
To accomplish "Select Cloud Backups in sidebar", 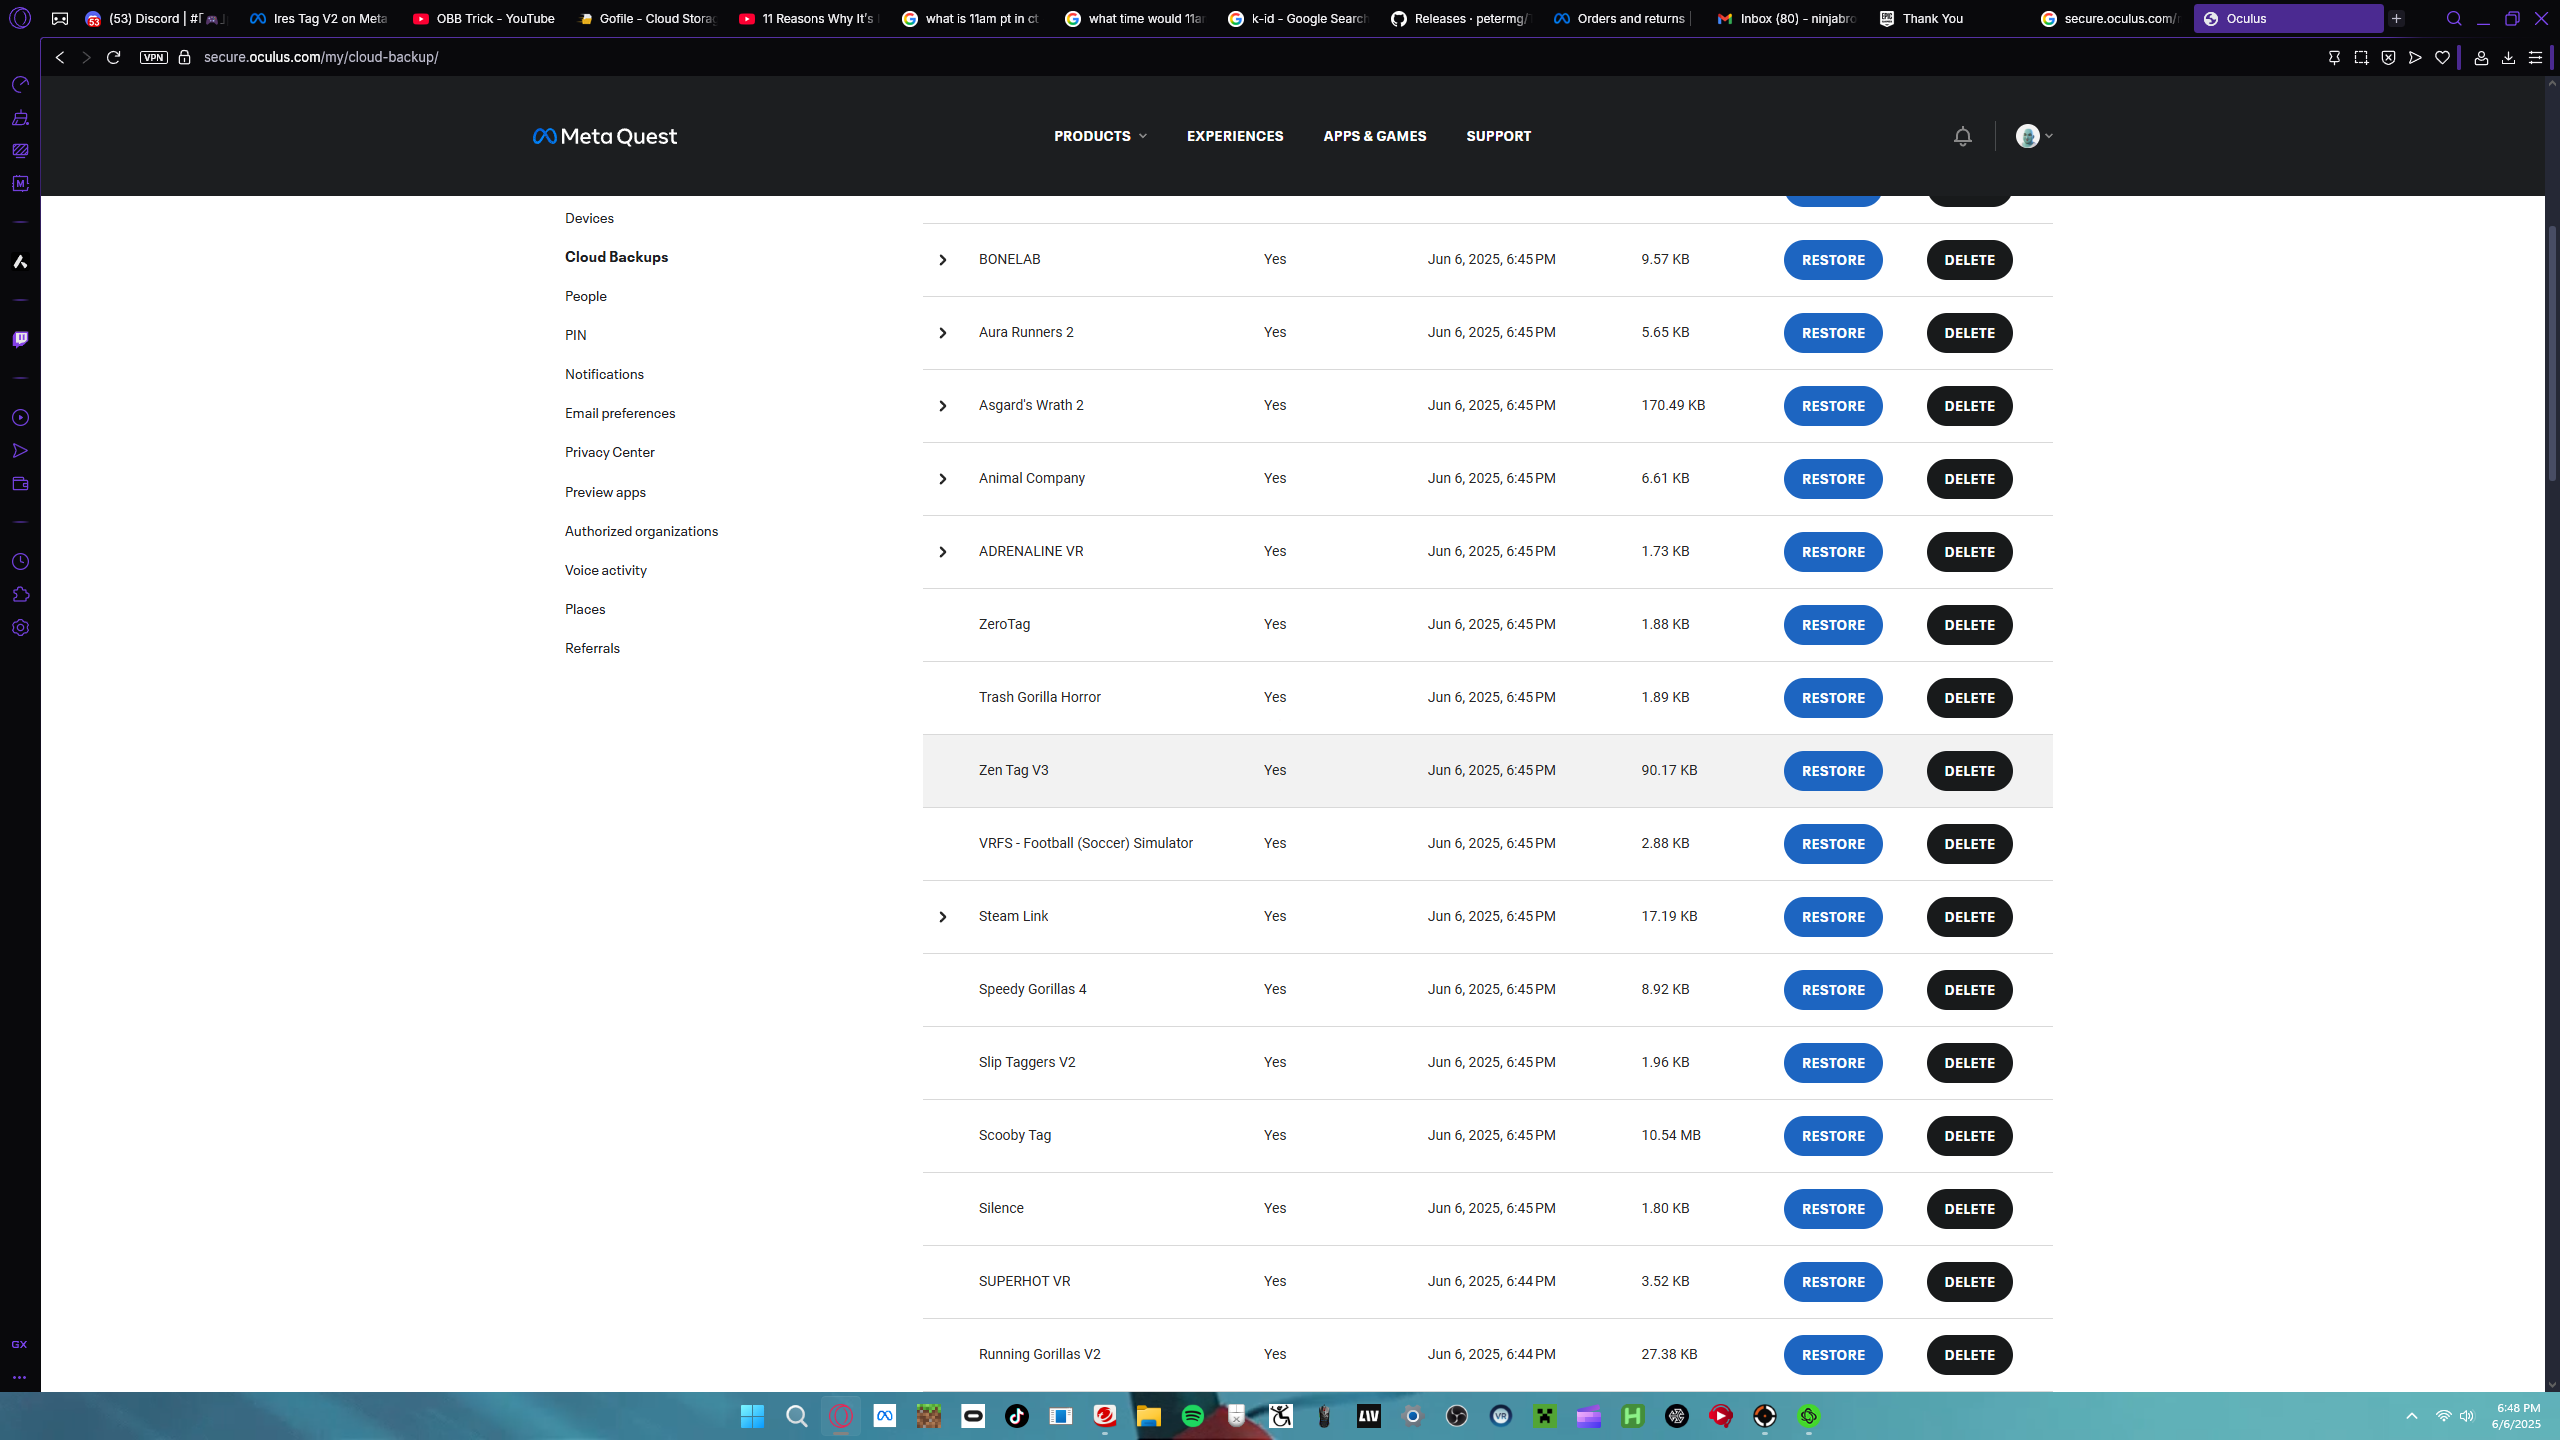I will pyautogui.click(x=616, y=257).
